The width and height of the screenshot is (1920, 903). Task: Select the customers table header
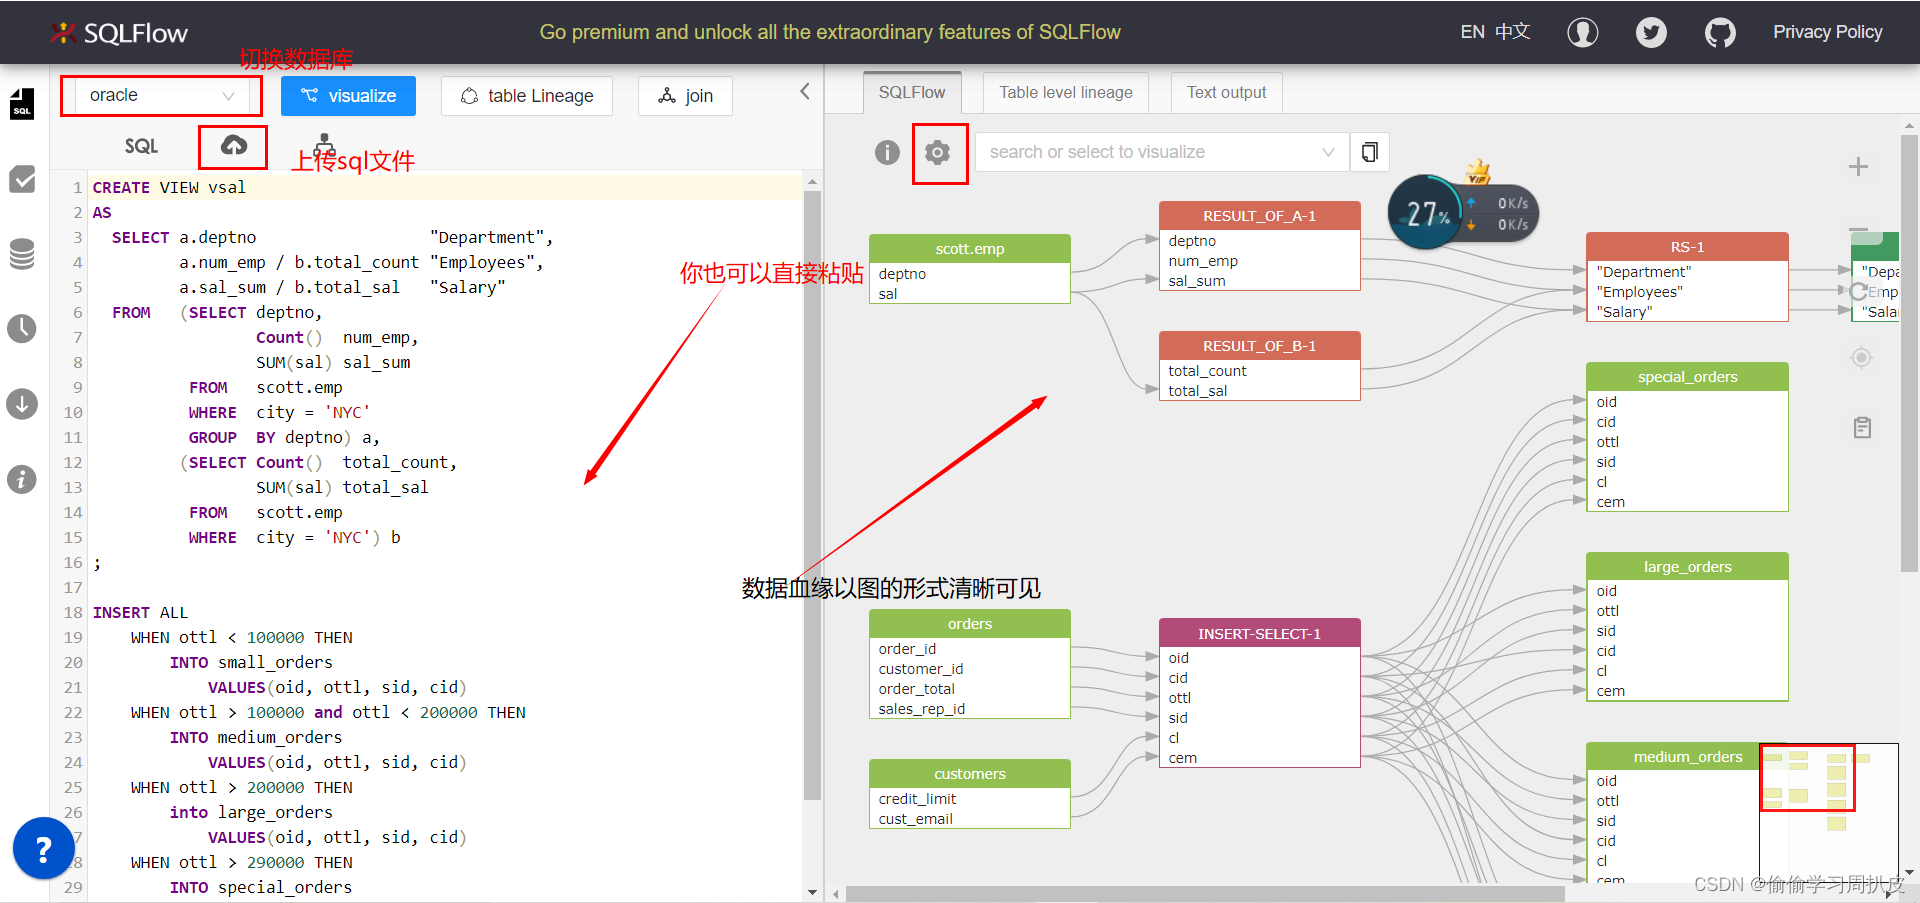[970, 774]
